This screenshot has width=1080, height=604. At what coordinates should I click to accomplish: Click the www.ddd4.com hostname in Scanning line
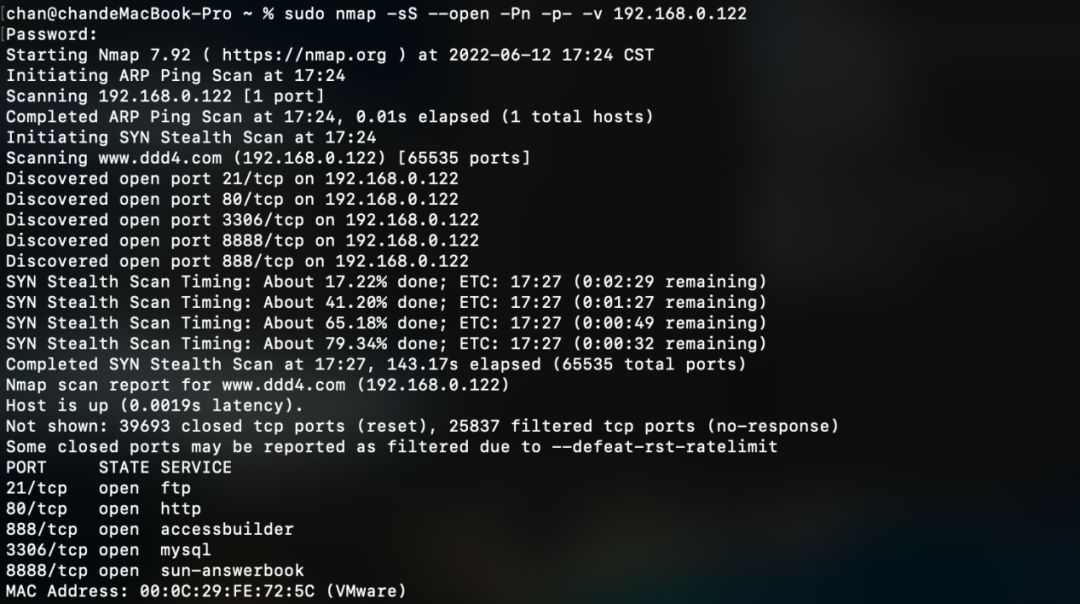click(160, 158)
